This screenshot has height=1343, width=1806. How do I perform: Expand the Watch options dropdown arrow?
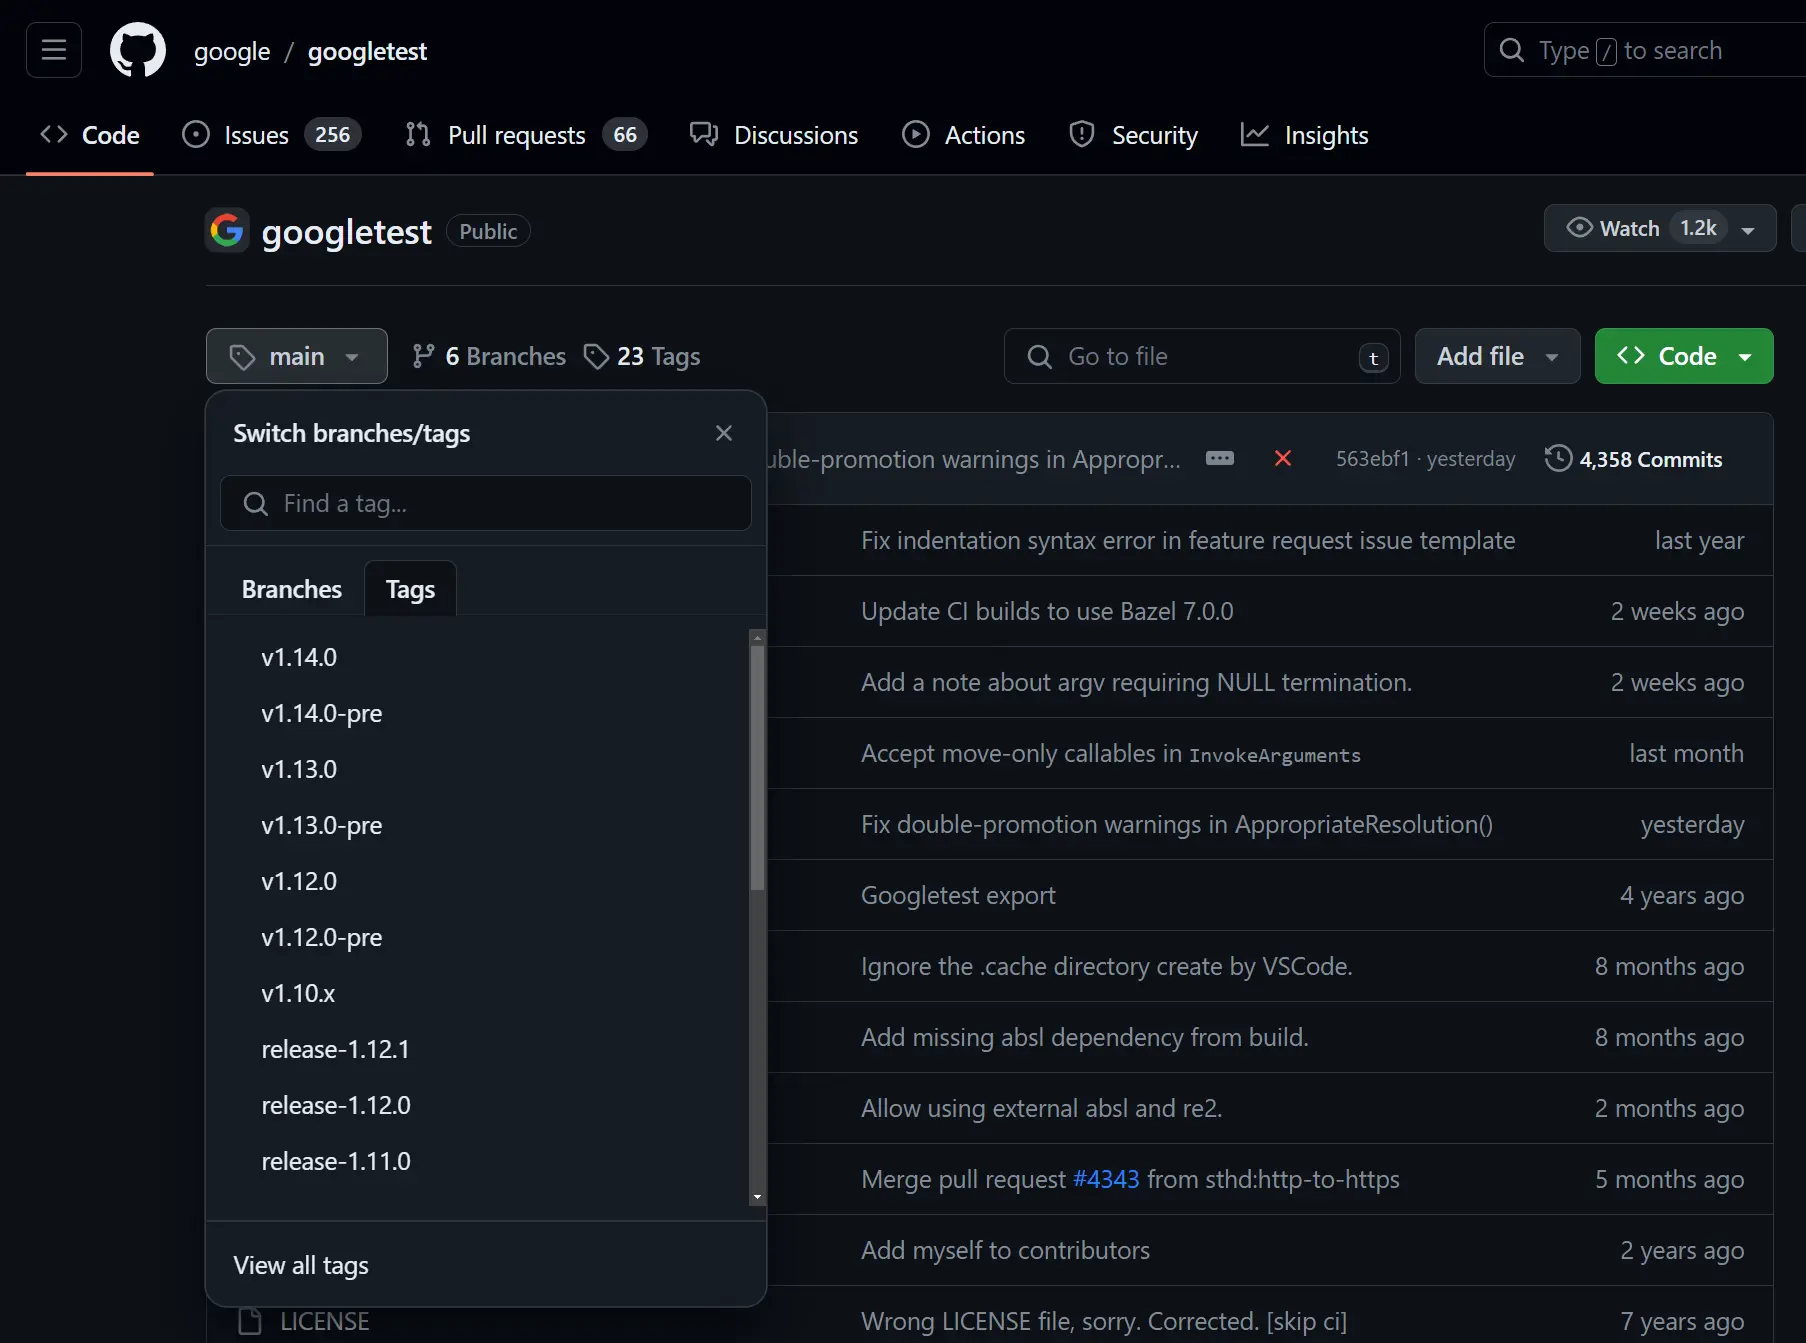pos(1748,229)
